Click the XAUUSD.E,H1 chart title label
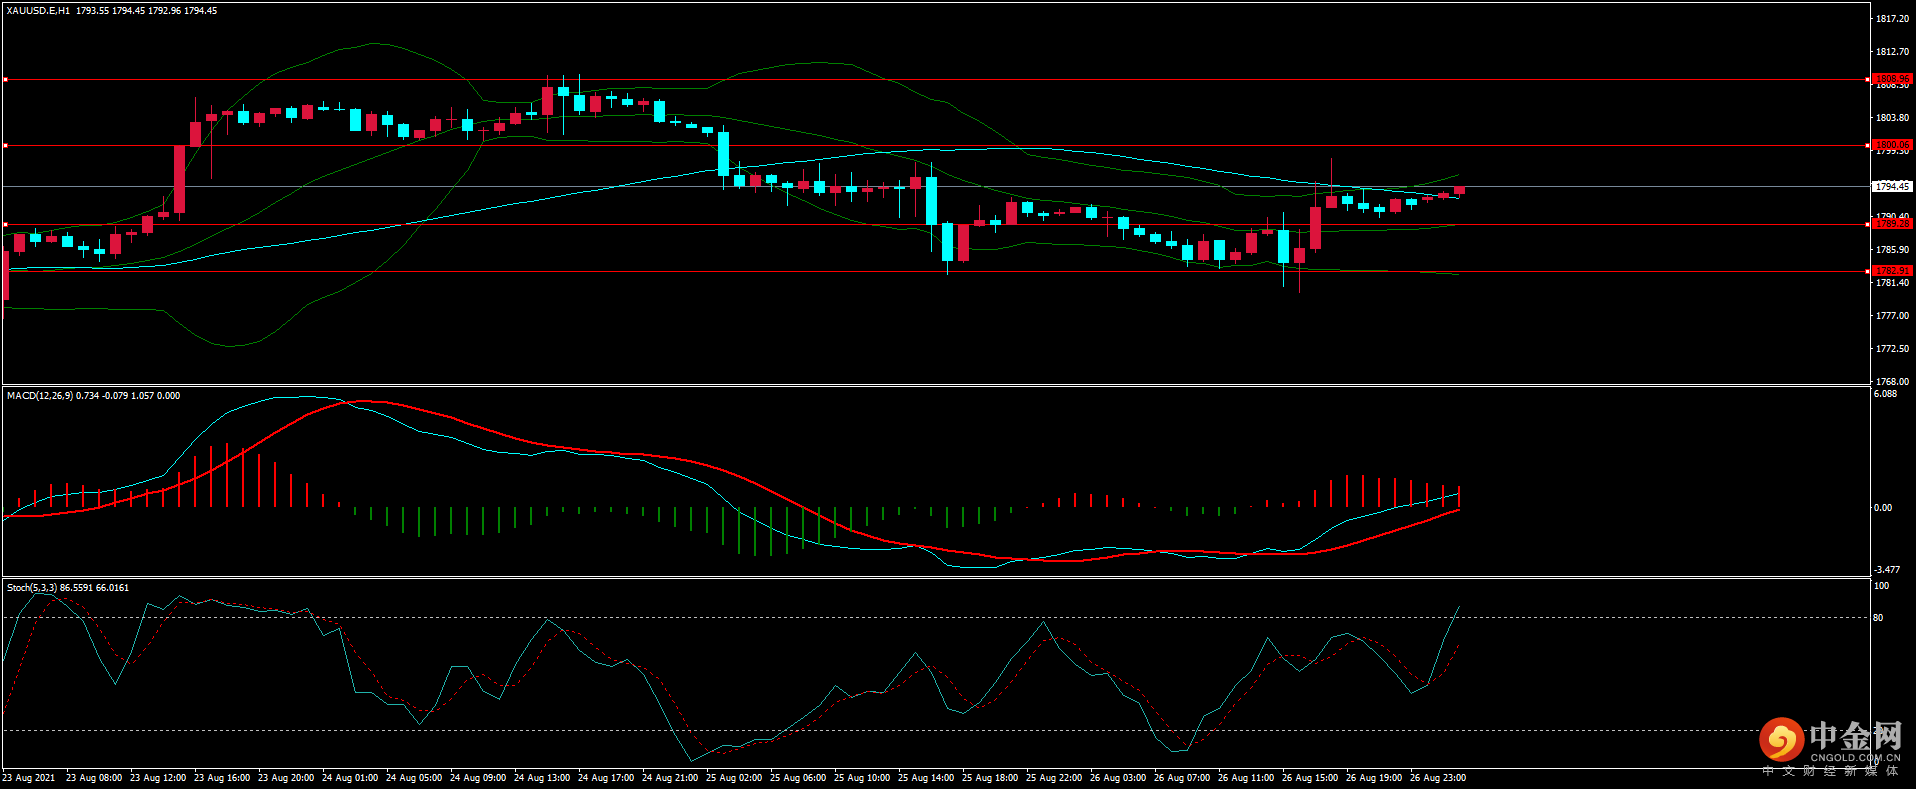 click(x=38, y=10)
